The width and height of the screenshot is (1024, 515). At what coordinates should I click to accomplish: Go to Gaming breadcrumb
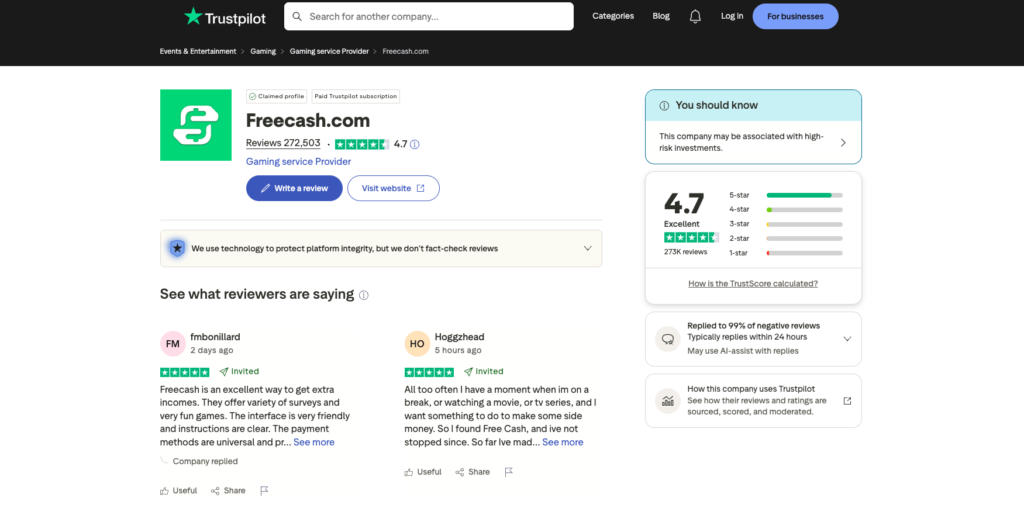coord(263,52)
